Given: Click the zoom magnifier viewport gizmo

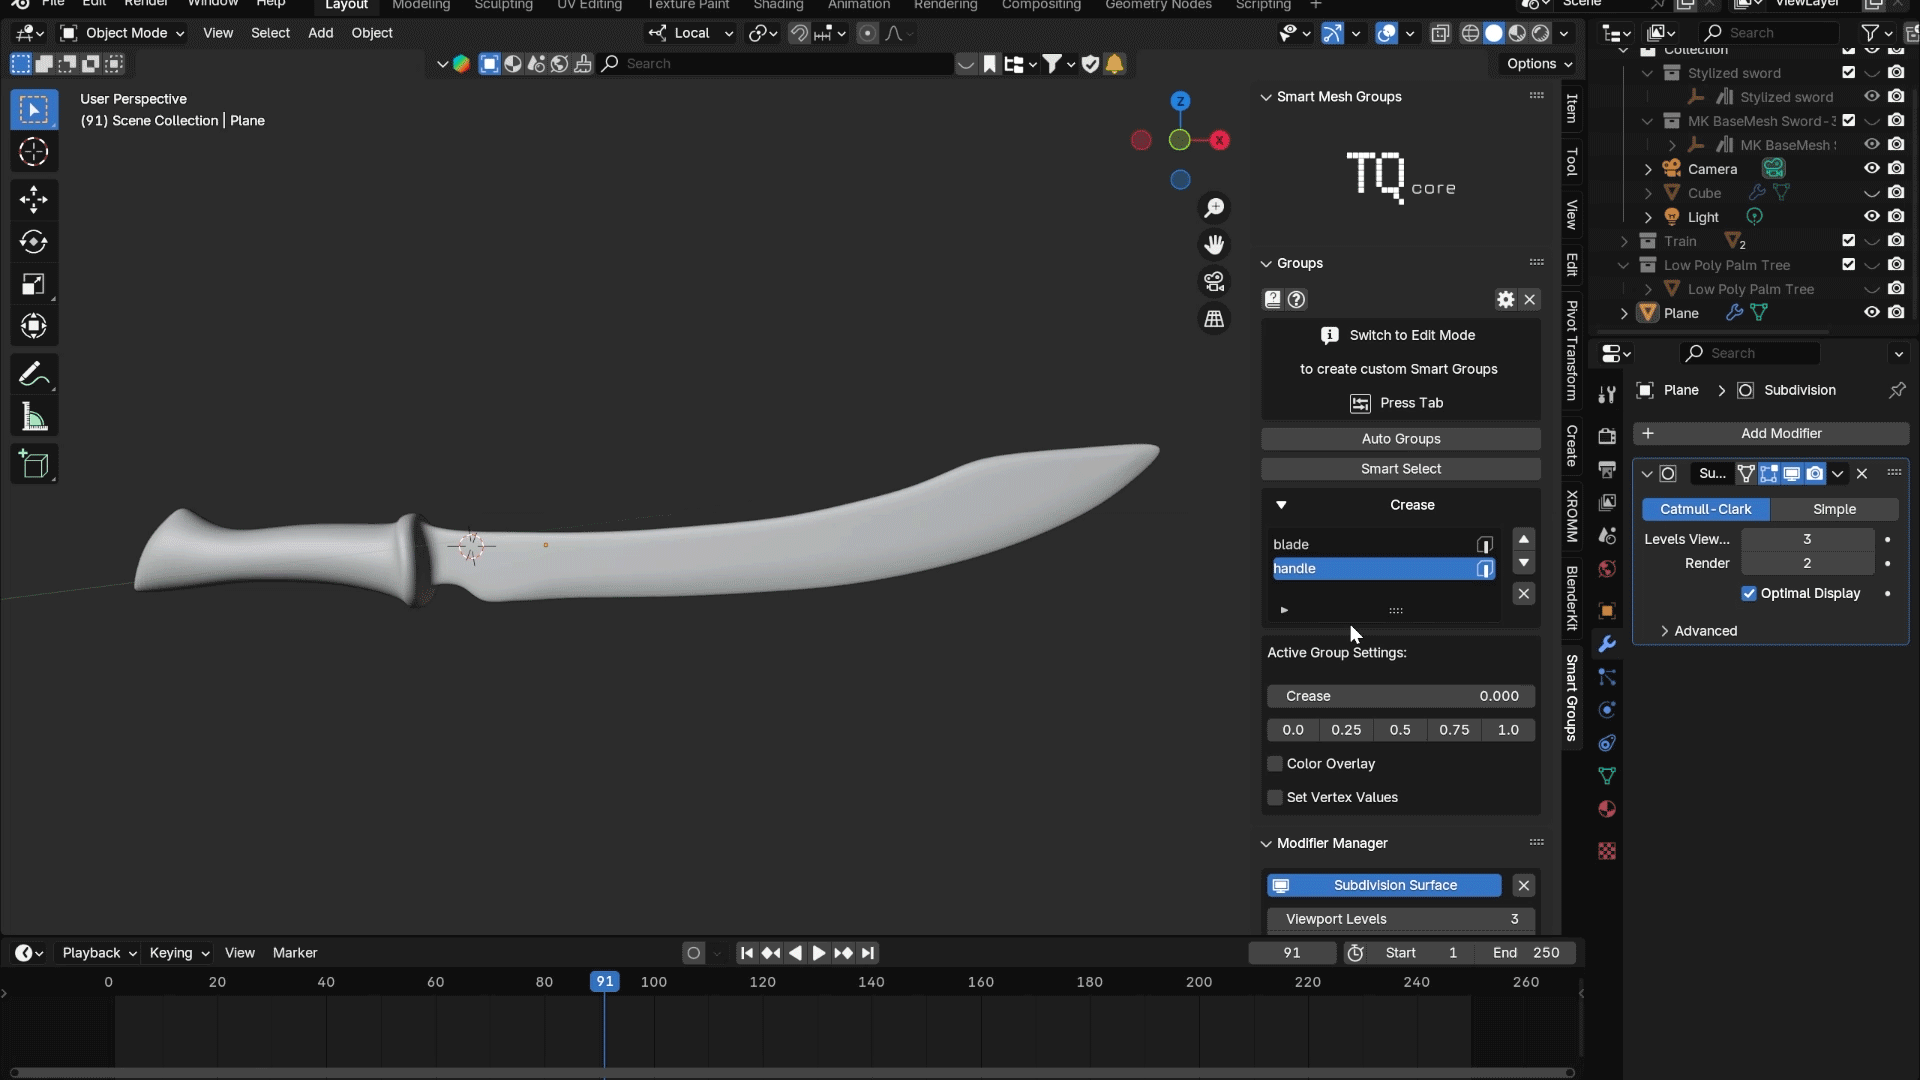Looking at the screenshot, I should tap(1214, 208).
